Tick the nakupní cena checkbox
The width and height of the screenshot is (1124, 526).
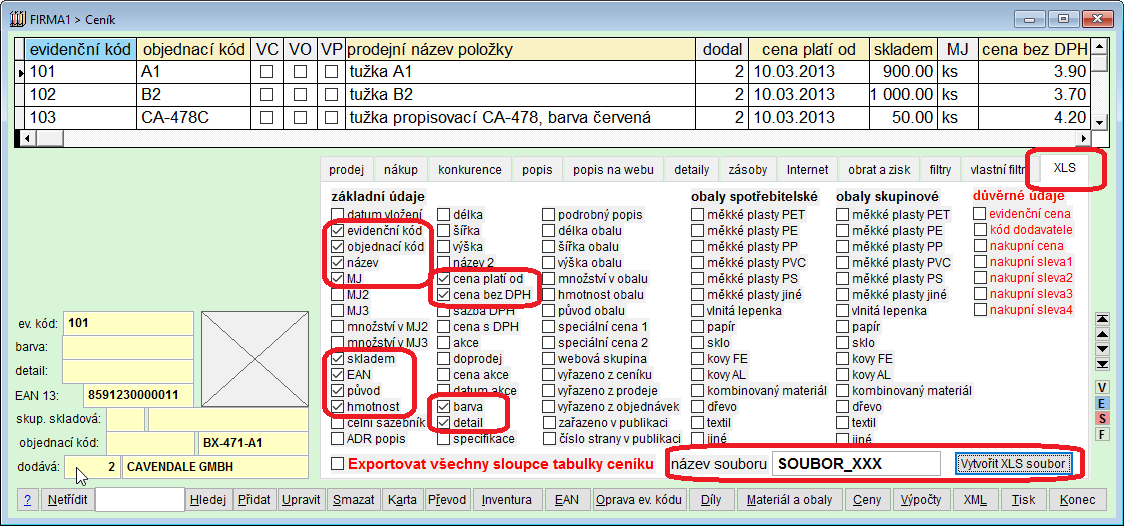(980, 246)
